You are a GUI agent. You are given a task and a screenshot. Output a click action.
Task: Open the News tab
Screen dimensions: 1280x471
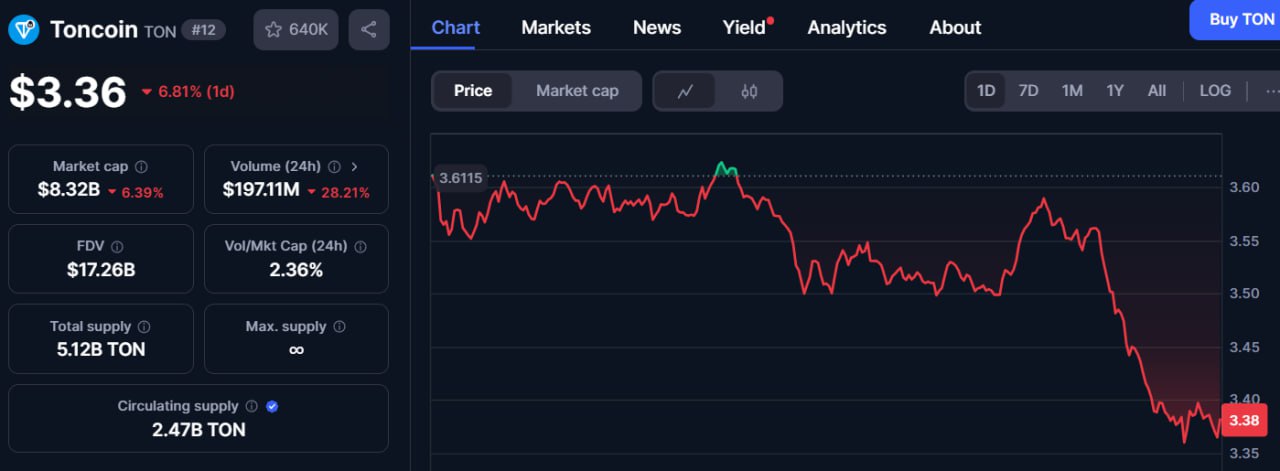[657, 28]
